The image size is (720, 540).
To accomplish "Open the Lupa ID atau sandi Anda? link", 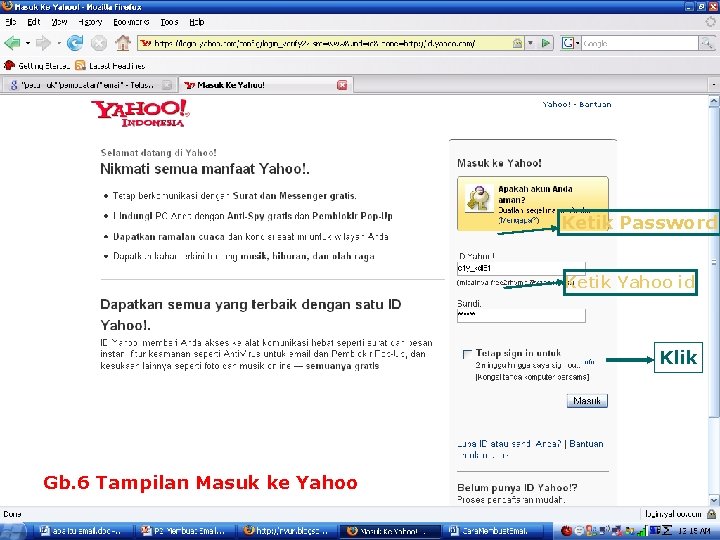I will [x=509, y=444].
